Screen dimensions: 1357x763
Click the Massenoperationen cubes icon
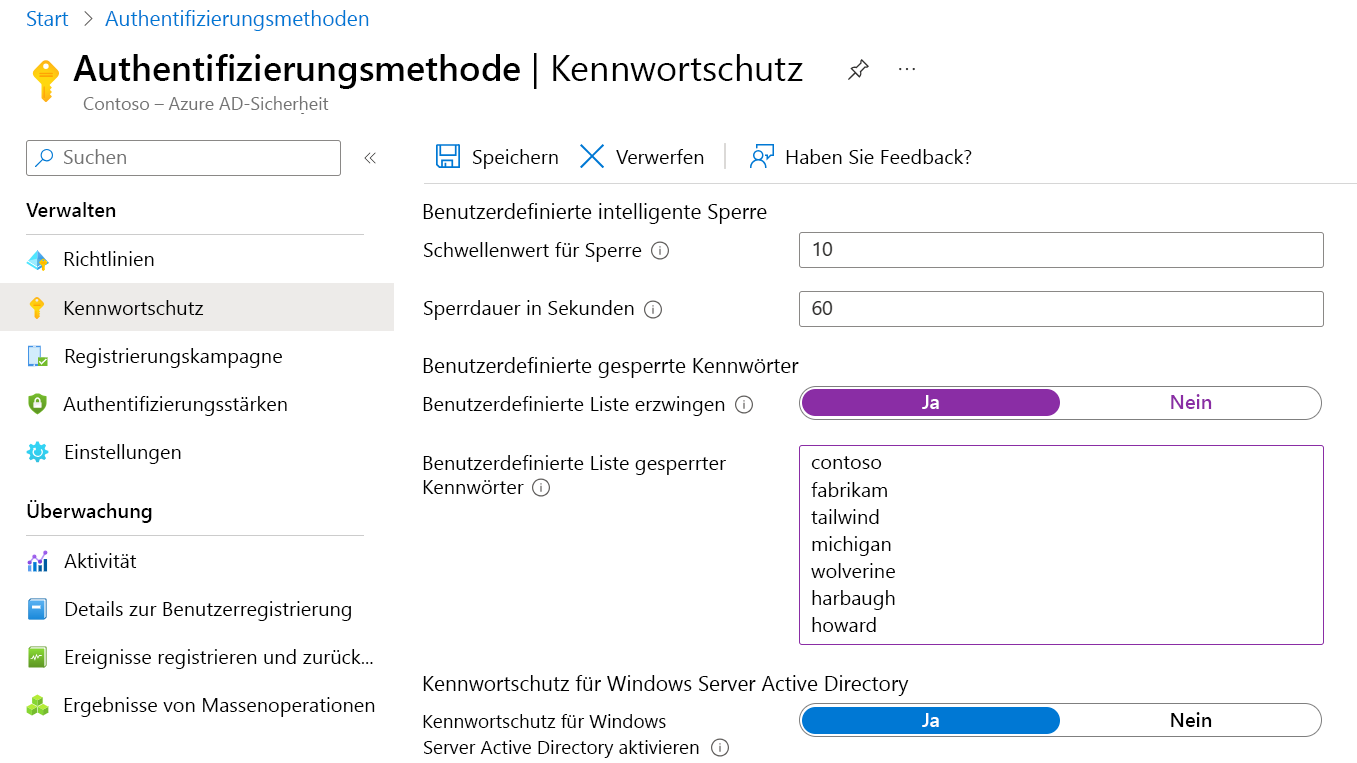(x=37, y=705)
